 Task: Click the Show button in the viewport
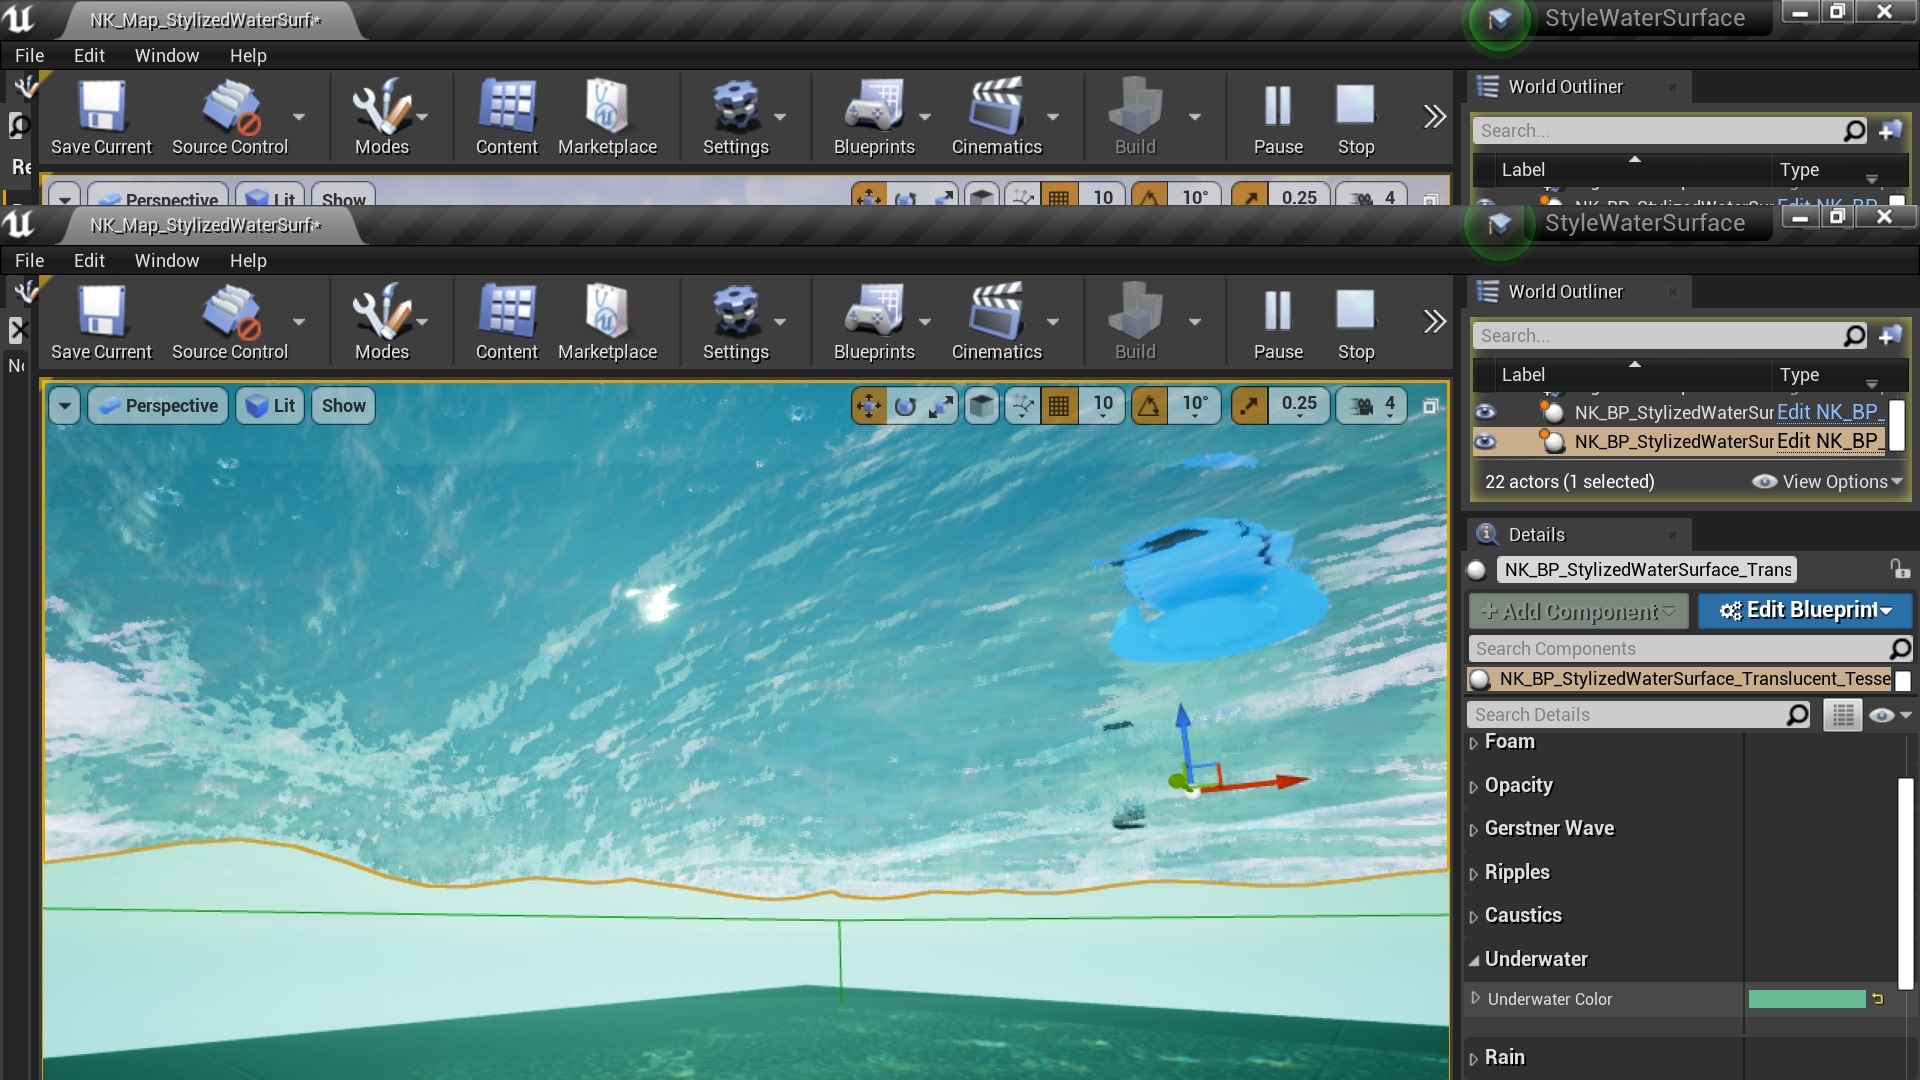point(343,406)
